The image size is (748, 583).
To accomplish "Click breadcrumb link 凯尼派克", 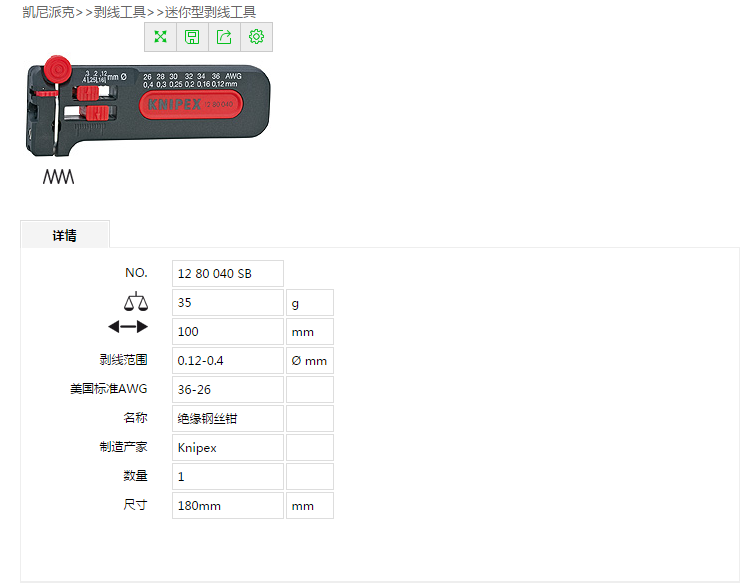I will point(48,12).
